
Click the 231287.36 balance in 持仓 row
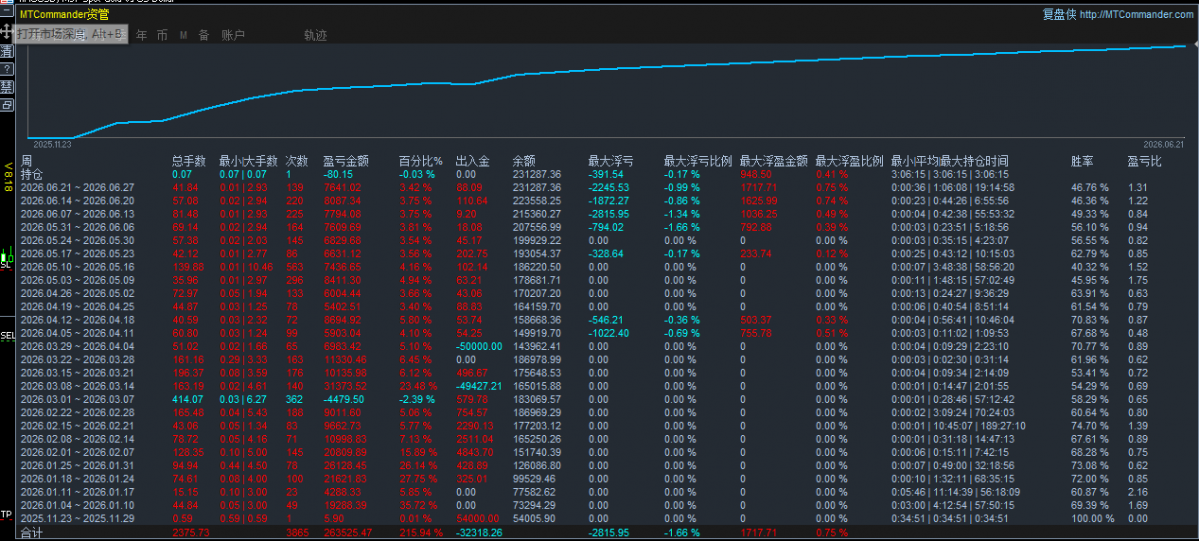(x=537, y=174)
